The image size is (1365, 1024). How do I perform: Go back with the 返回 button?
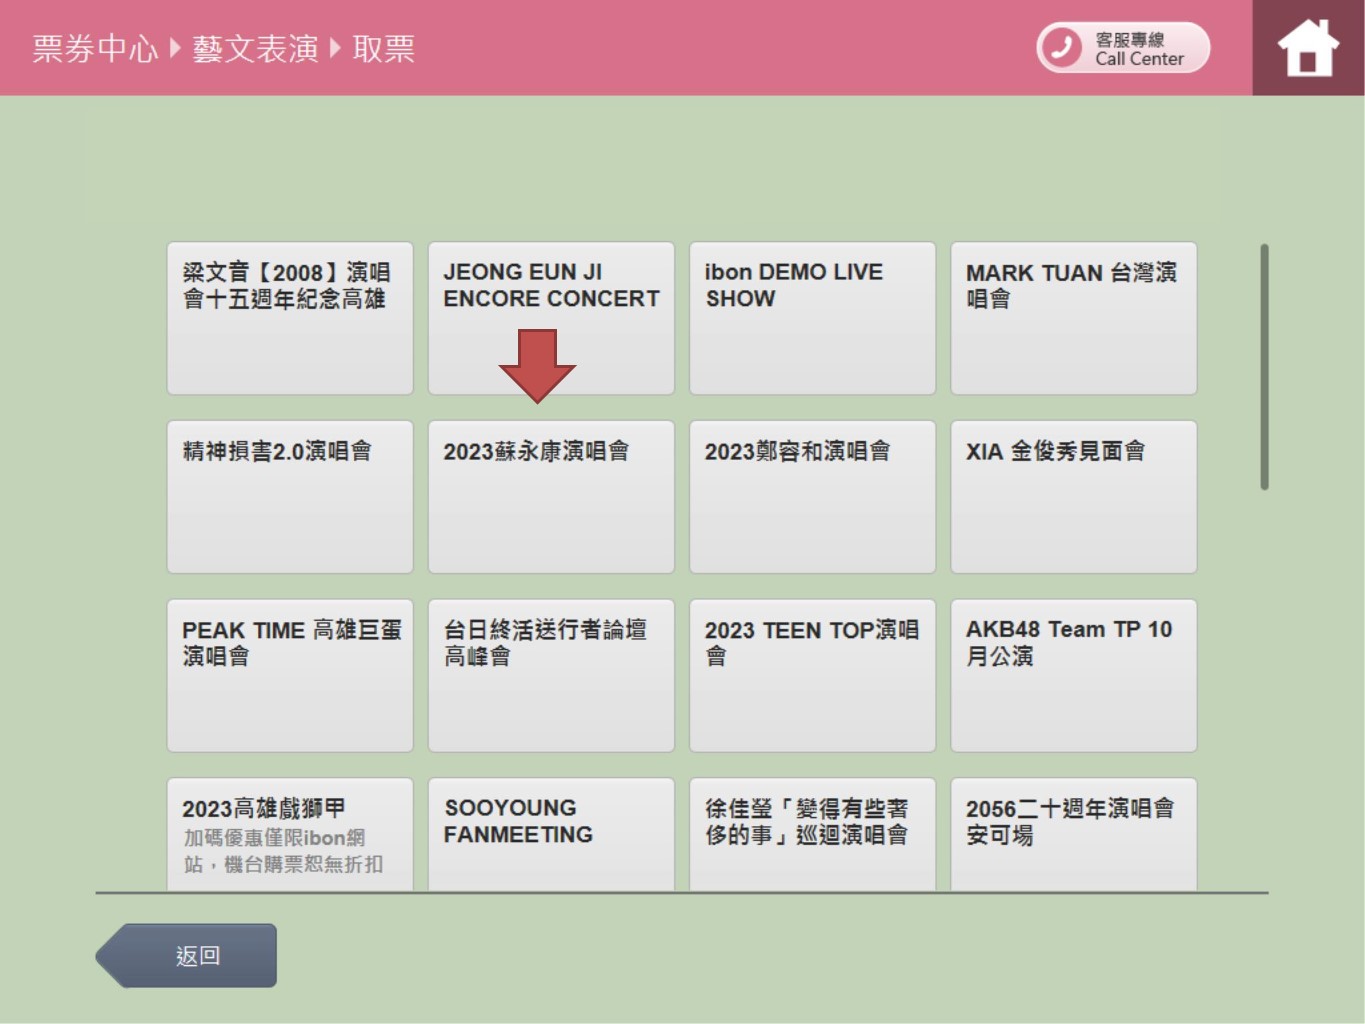pos(187,956)
